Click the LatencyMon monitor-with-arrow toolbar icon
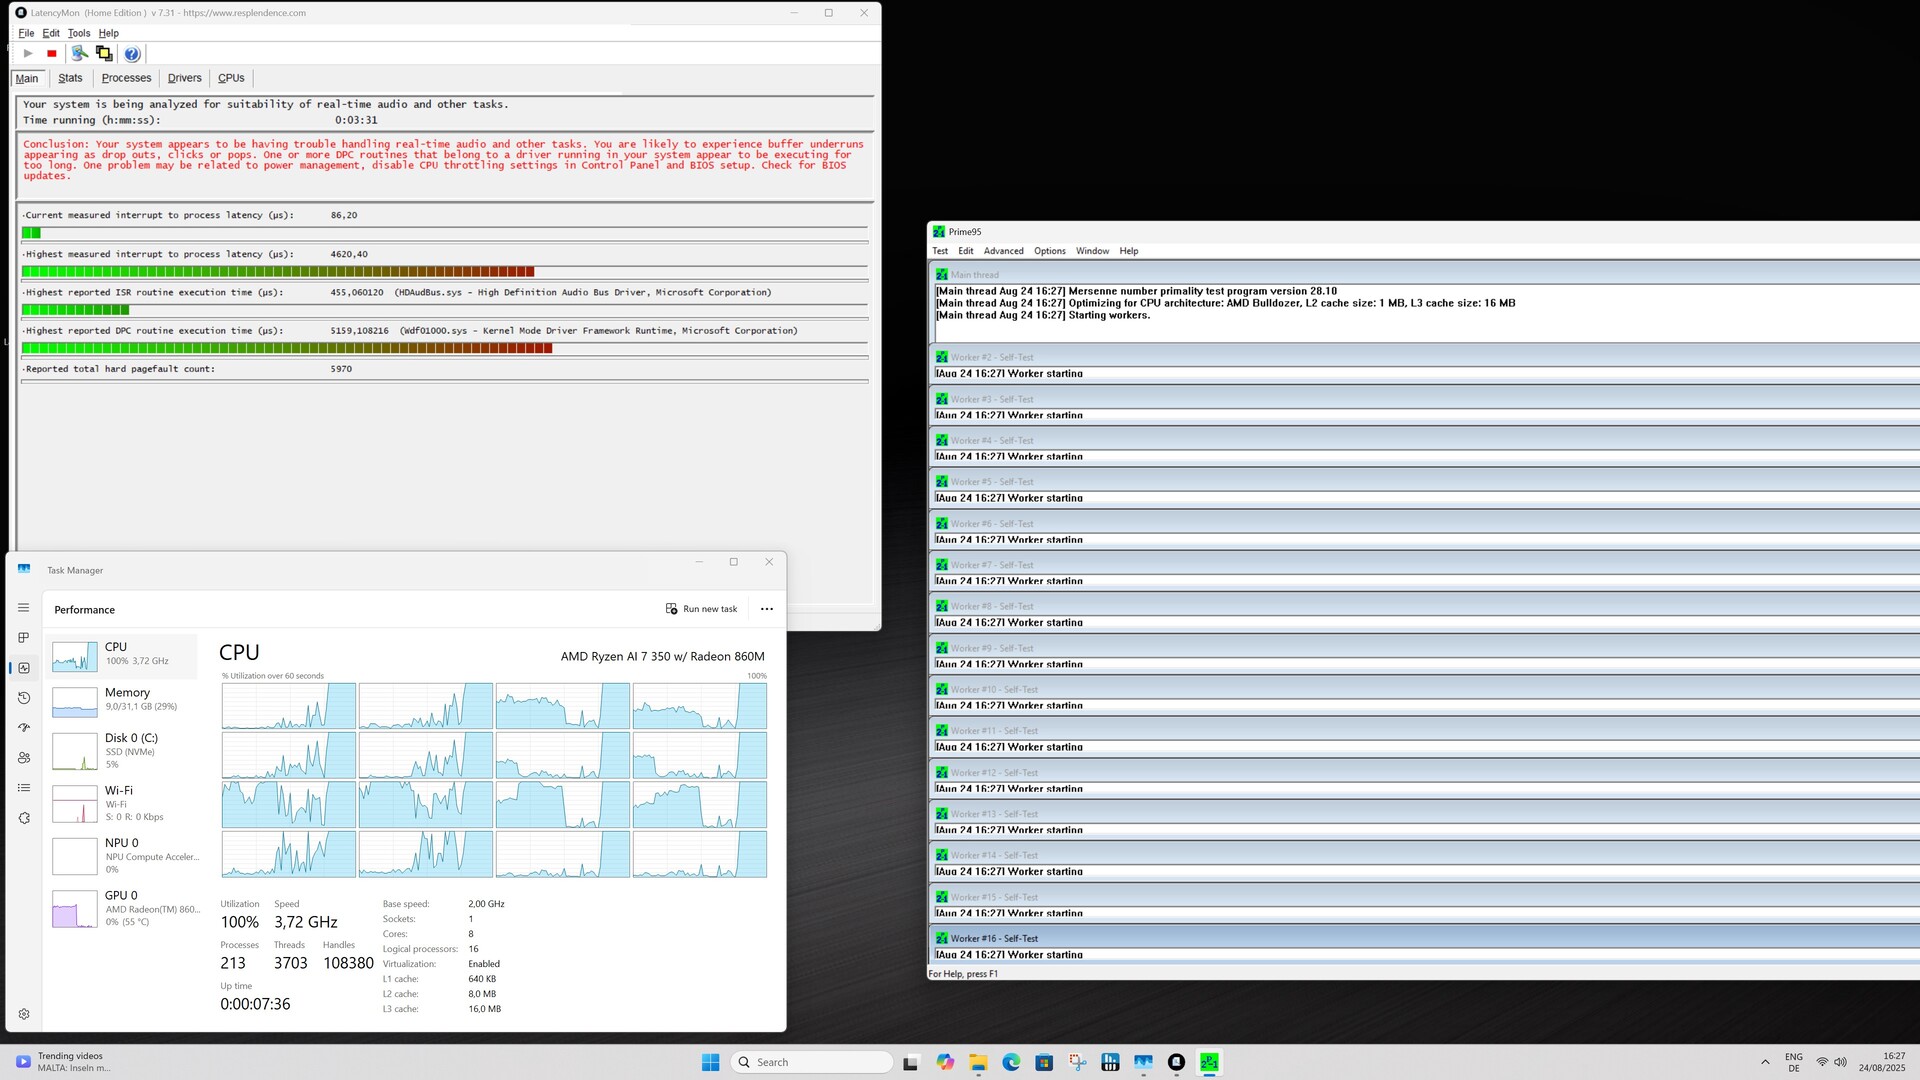1920x1080 pixels. [79, 54]
